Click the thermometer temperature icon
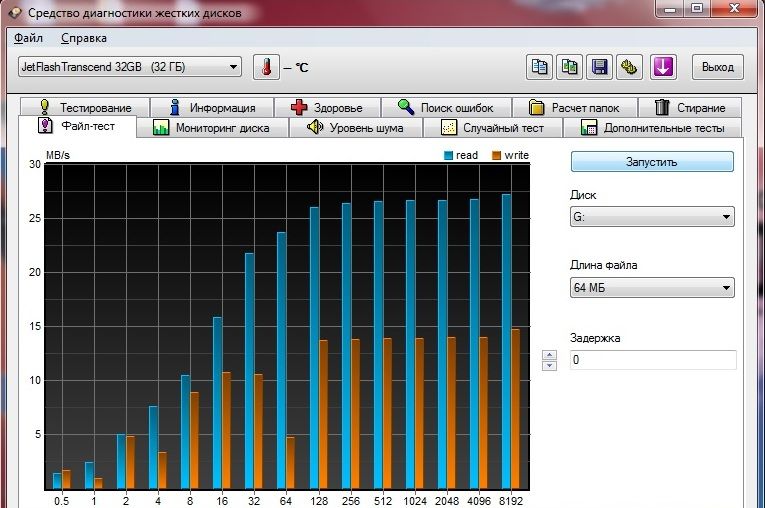The height and width of the screenshot is (508, 765). (x=266, y=68)
